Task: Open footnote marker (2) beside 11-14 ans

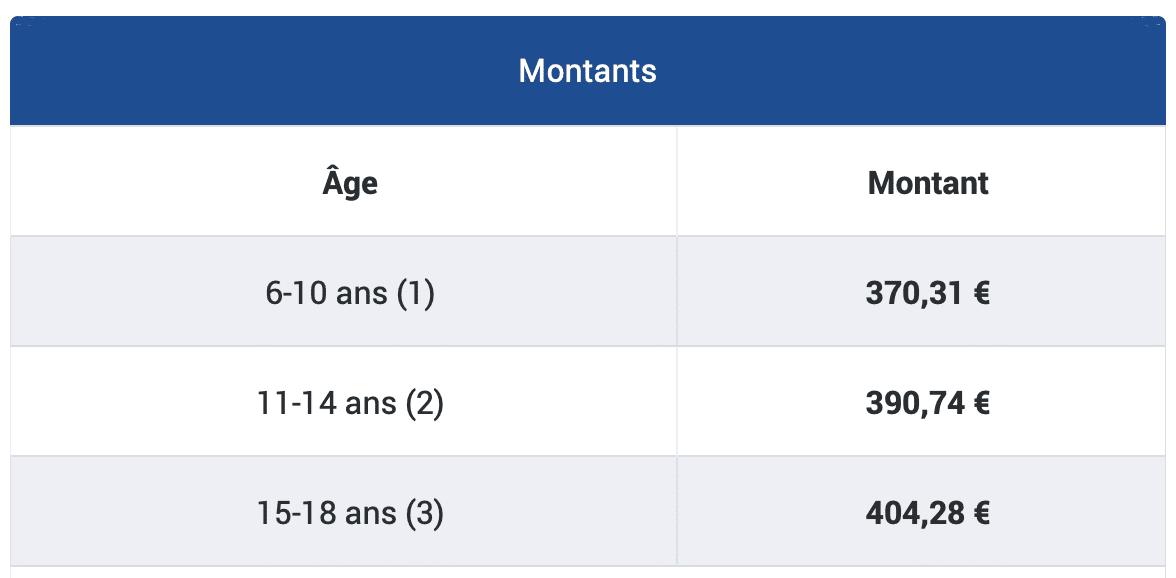Action: [424, 403]
